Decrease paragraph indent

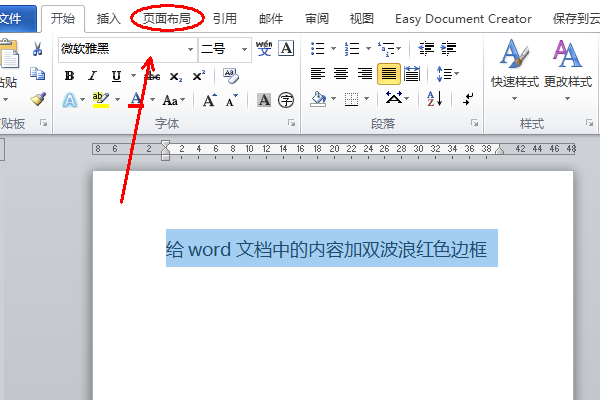coord(426,49)
